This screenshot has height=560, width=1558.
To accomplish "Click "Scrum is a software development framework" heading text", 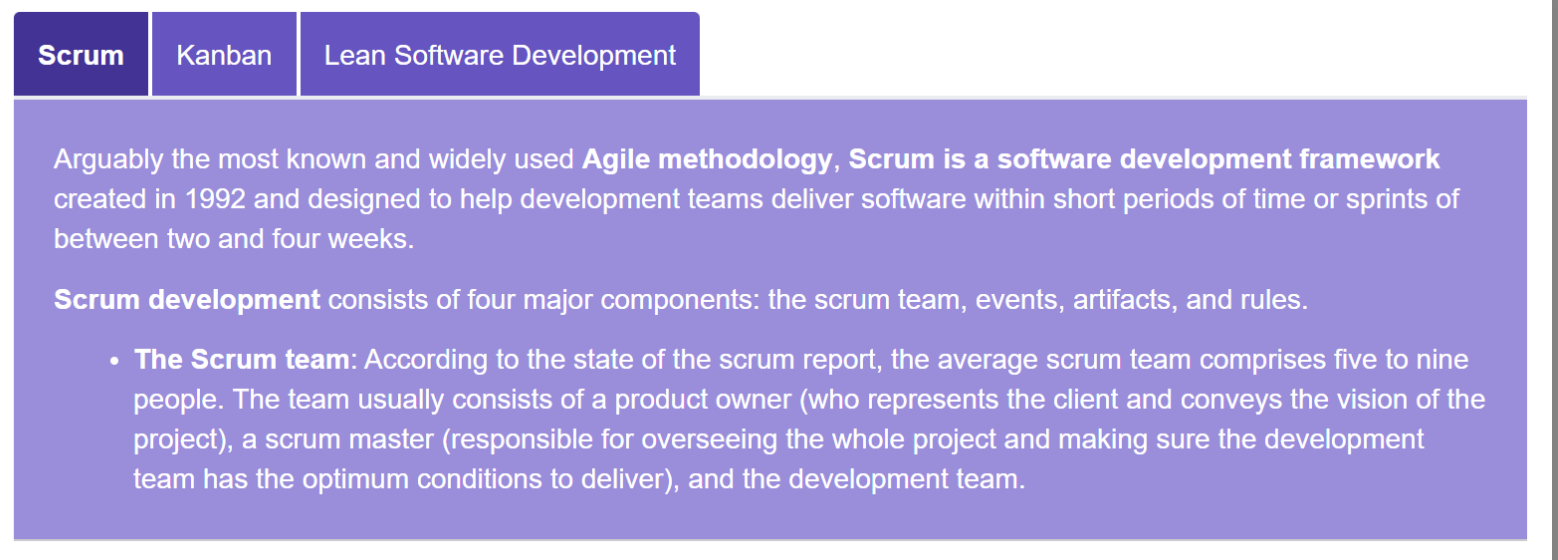I will tap(1144, 159).
